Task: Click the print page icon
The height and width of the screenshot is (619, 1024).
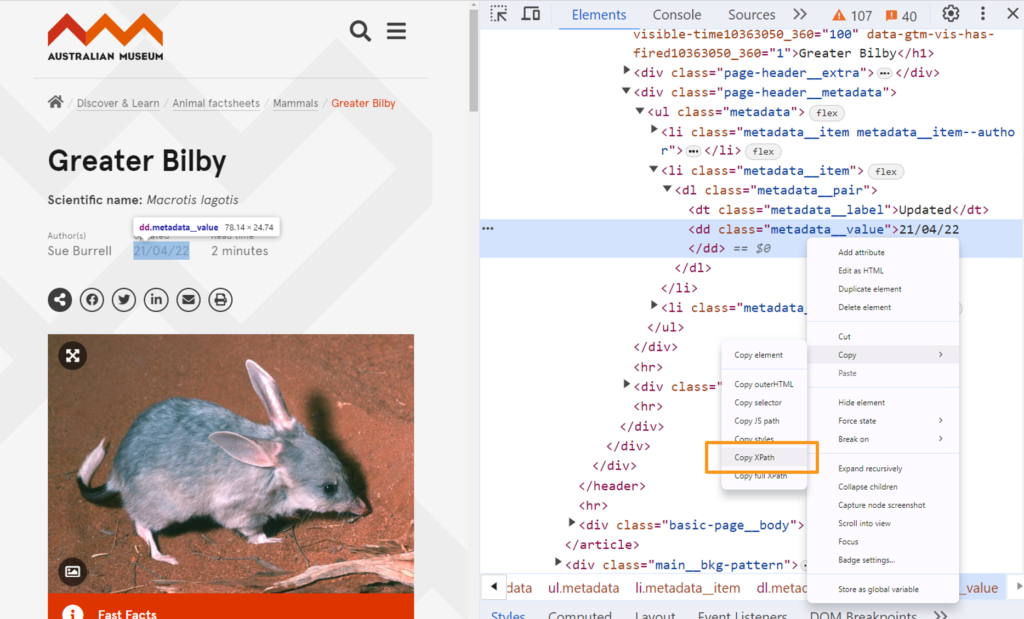Action: 220,300
